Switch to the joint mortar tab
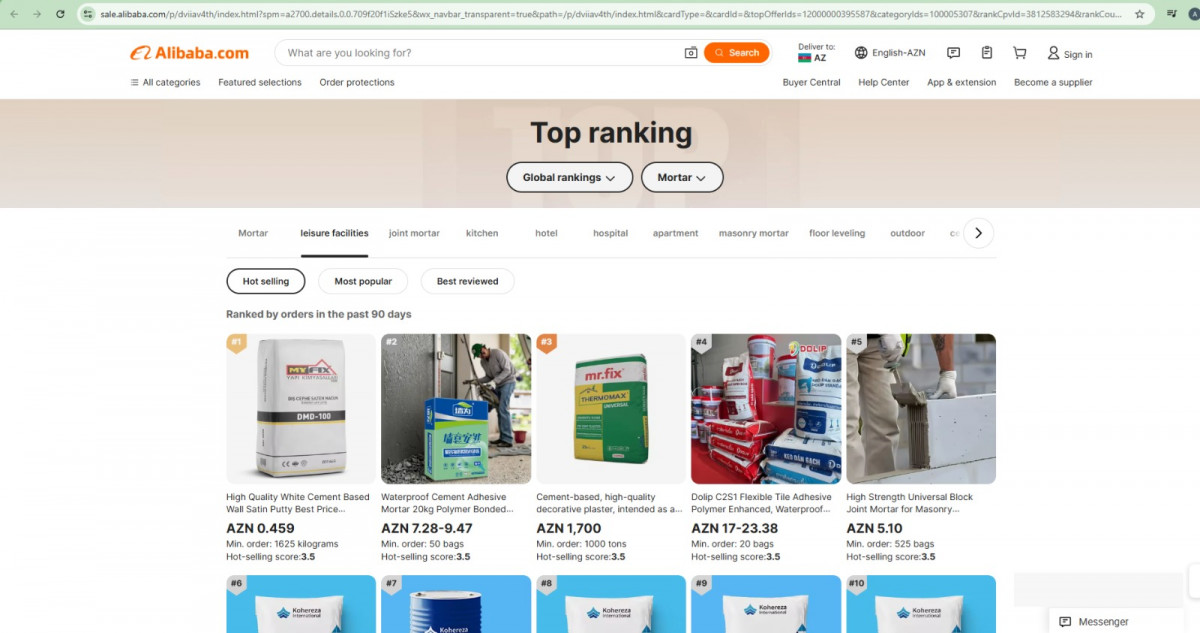The width and height of the screenshot is (1200, 633). pos(414,233)
